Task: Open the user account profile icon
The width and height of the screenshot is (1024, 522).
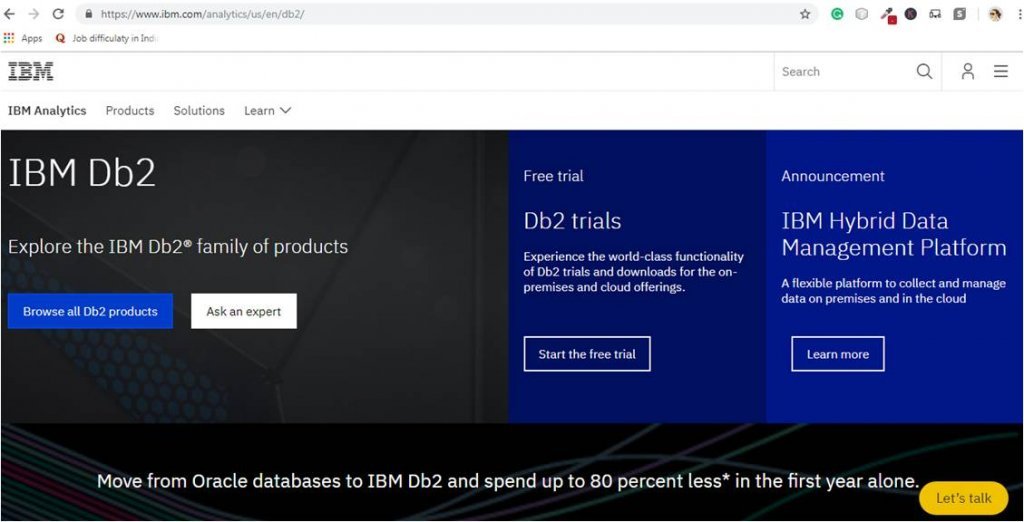Action: [967, 72]
